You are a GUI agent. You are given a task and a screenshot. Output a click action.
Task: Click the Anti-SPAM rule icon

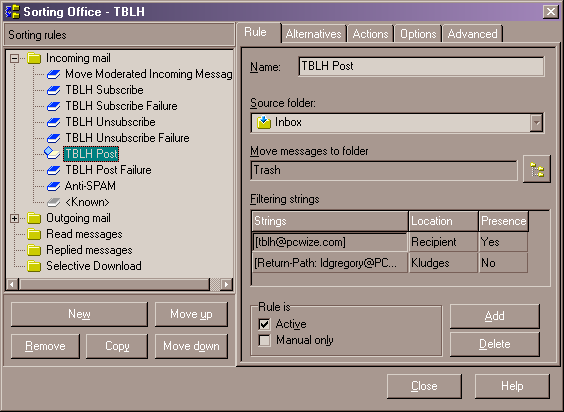point(54,186)
